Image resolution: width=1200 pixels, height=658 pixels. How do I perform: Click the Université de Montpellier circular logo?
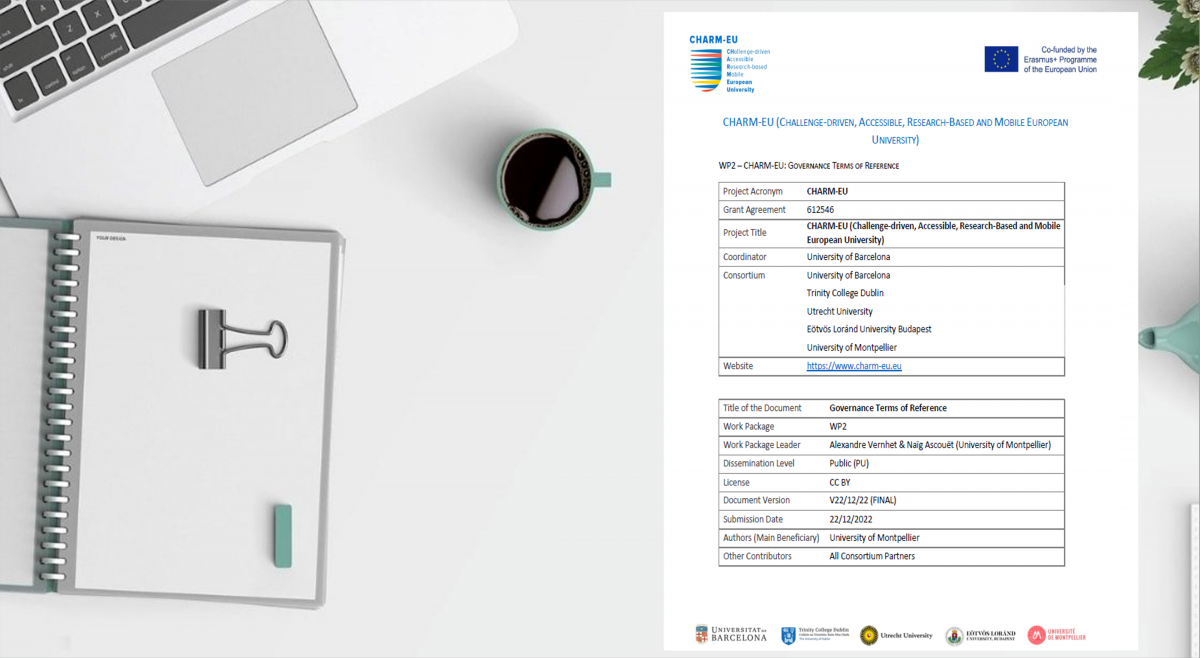coord(1037,634)
